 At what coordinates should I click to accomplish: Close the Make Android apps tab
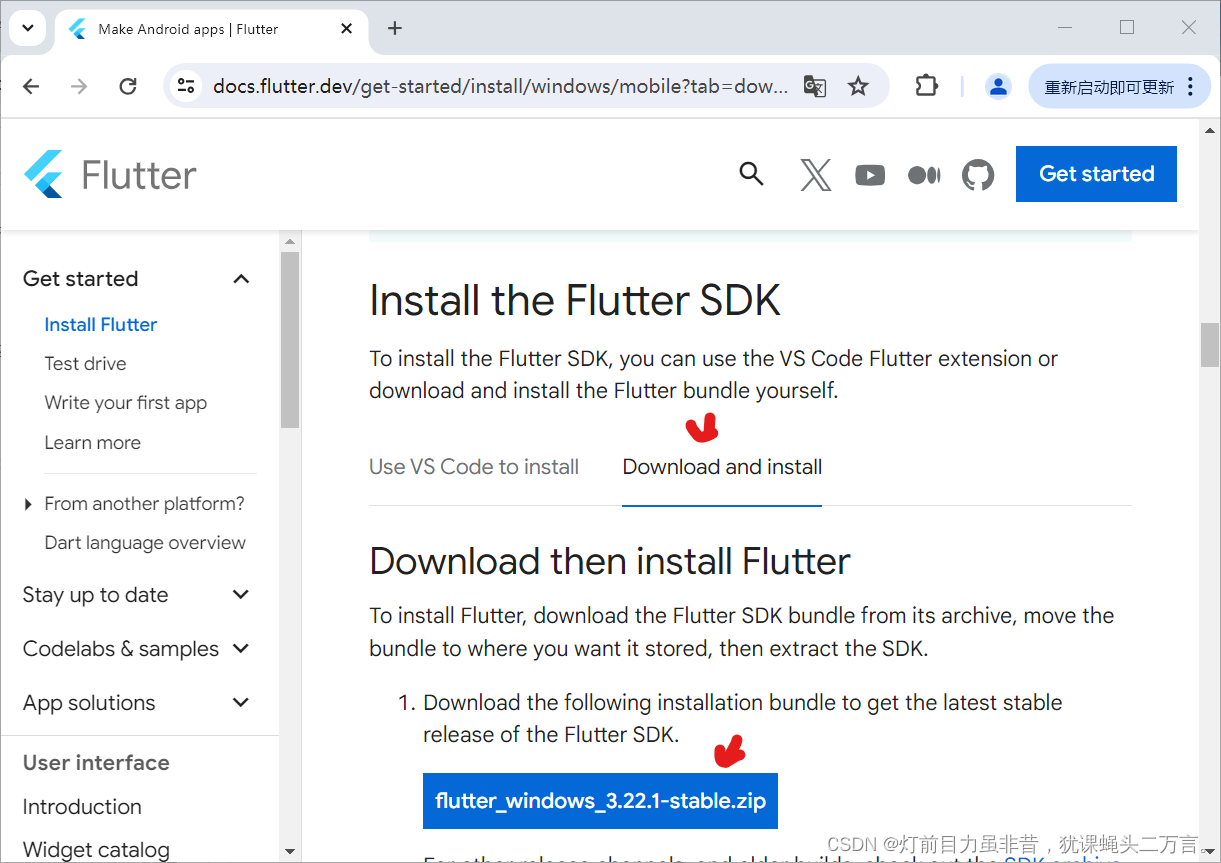tap(347, 29)
